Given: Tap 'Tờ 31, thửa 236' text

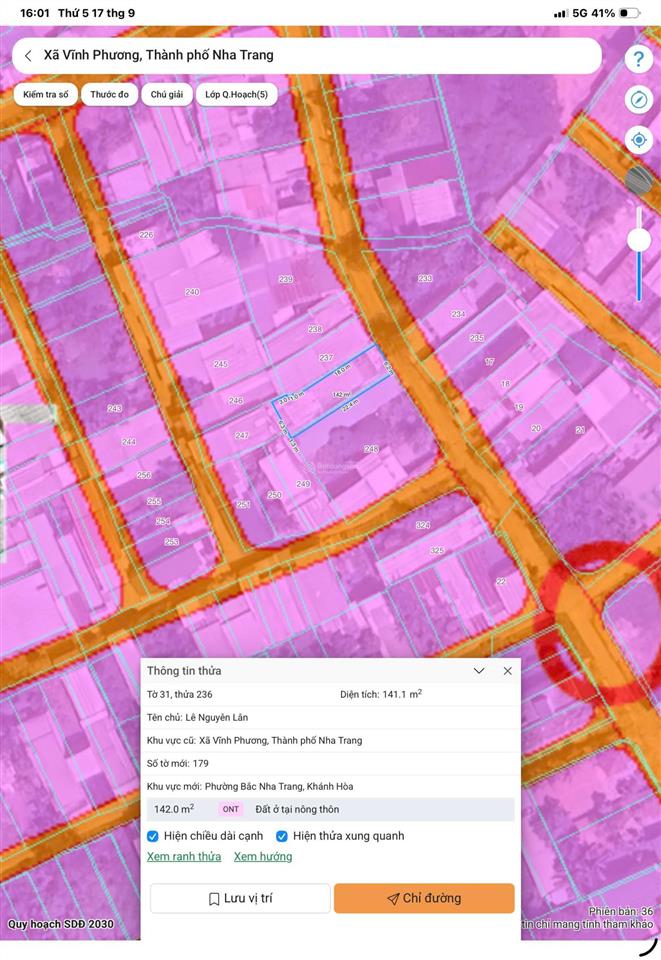Looking at the screenshot, I should pyautogui.click(x=179, y=694).
